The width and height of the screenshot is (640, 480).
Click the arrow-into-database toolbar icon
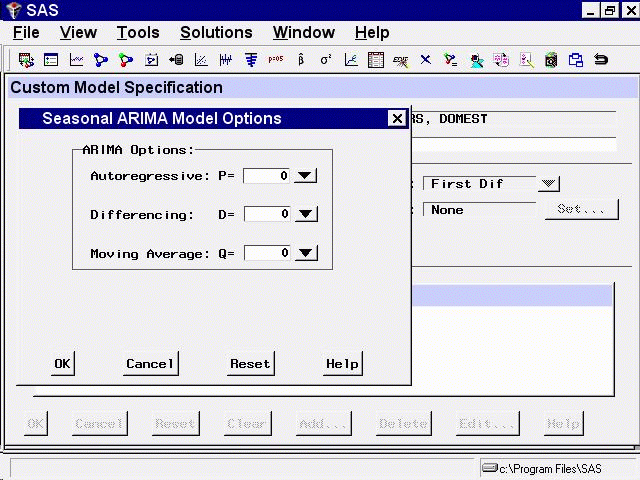point(176,60)
